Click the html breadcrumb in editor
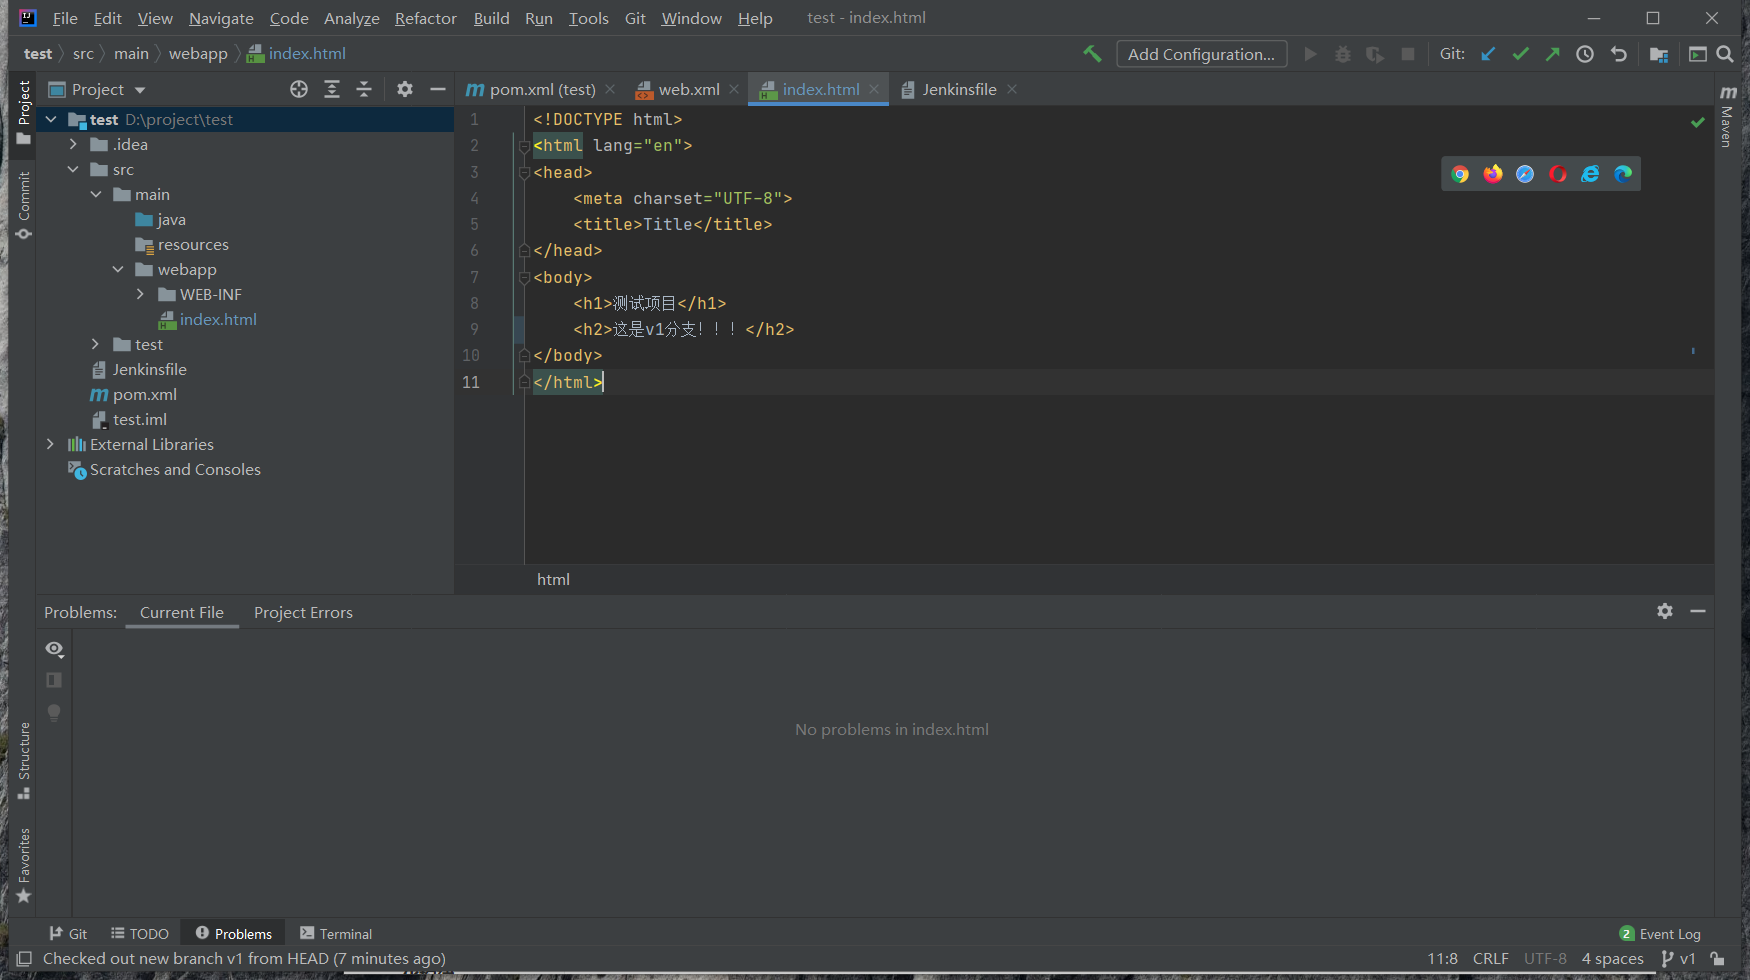This screenshot has width=1750, height=980. tap(553, 579)
